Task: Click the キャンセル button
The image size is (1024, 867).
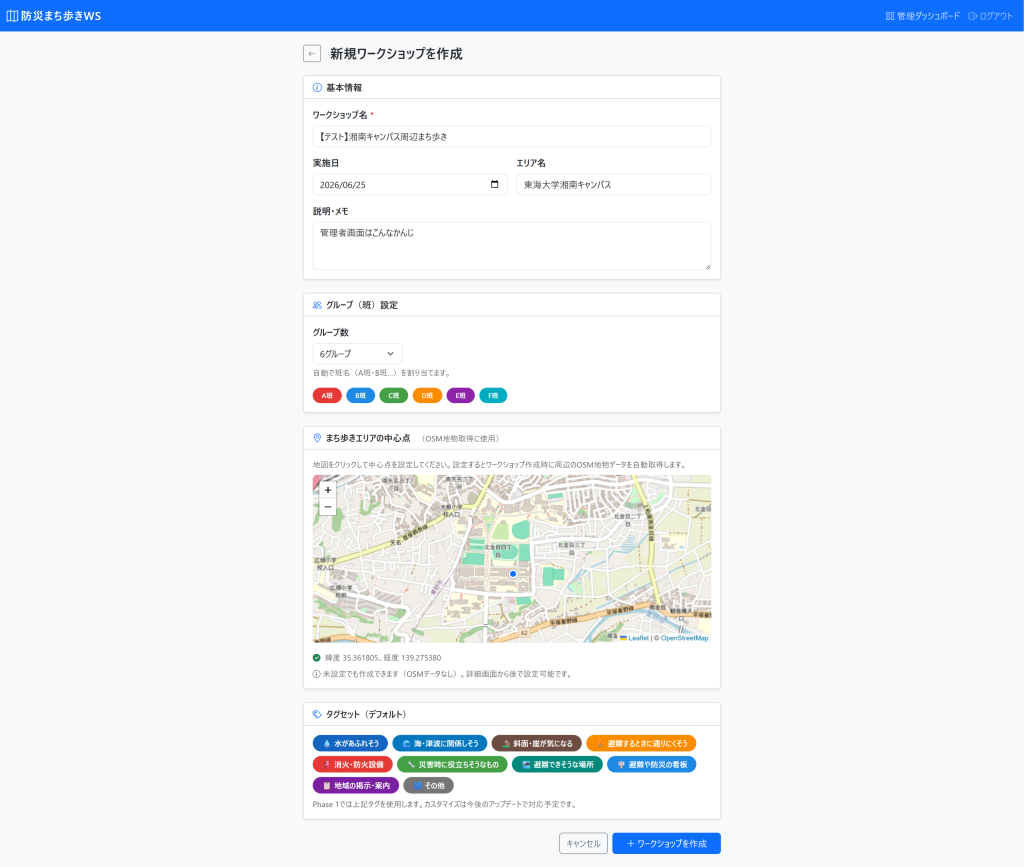Action: [583, 843]
